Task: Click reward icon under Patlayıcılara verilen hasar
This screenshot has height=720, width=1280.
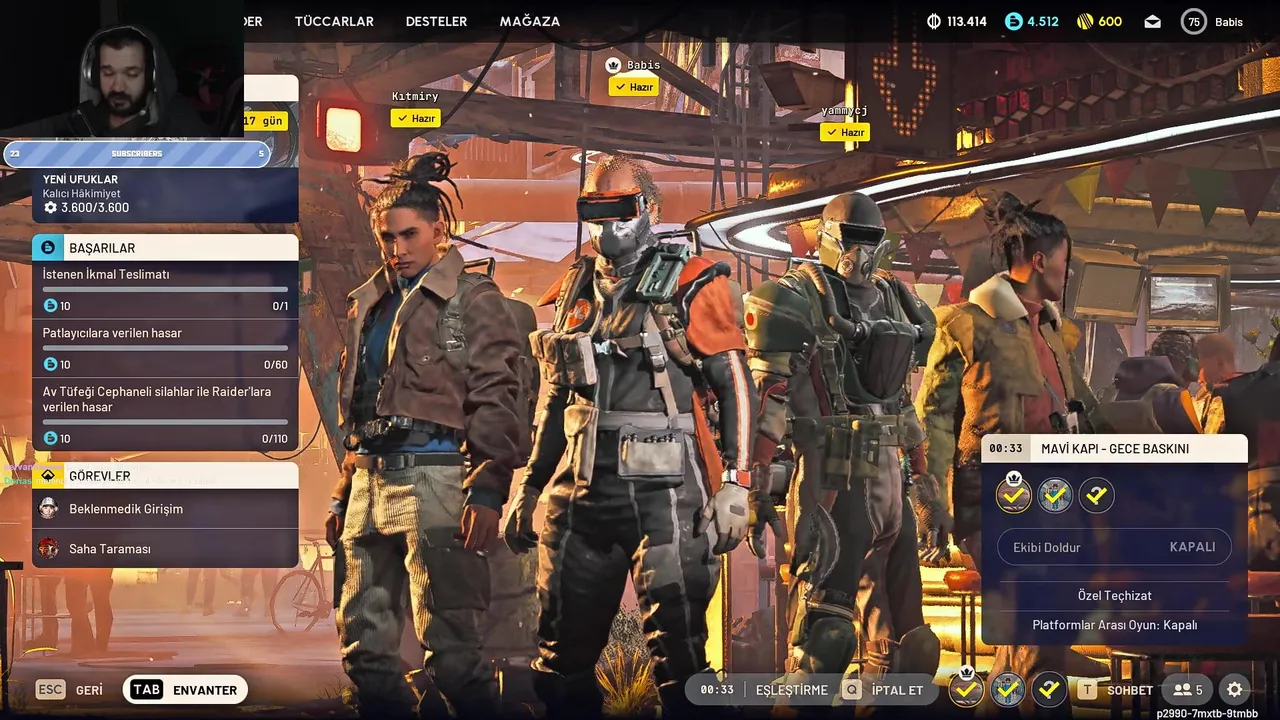Action: [50, 364]
